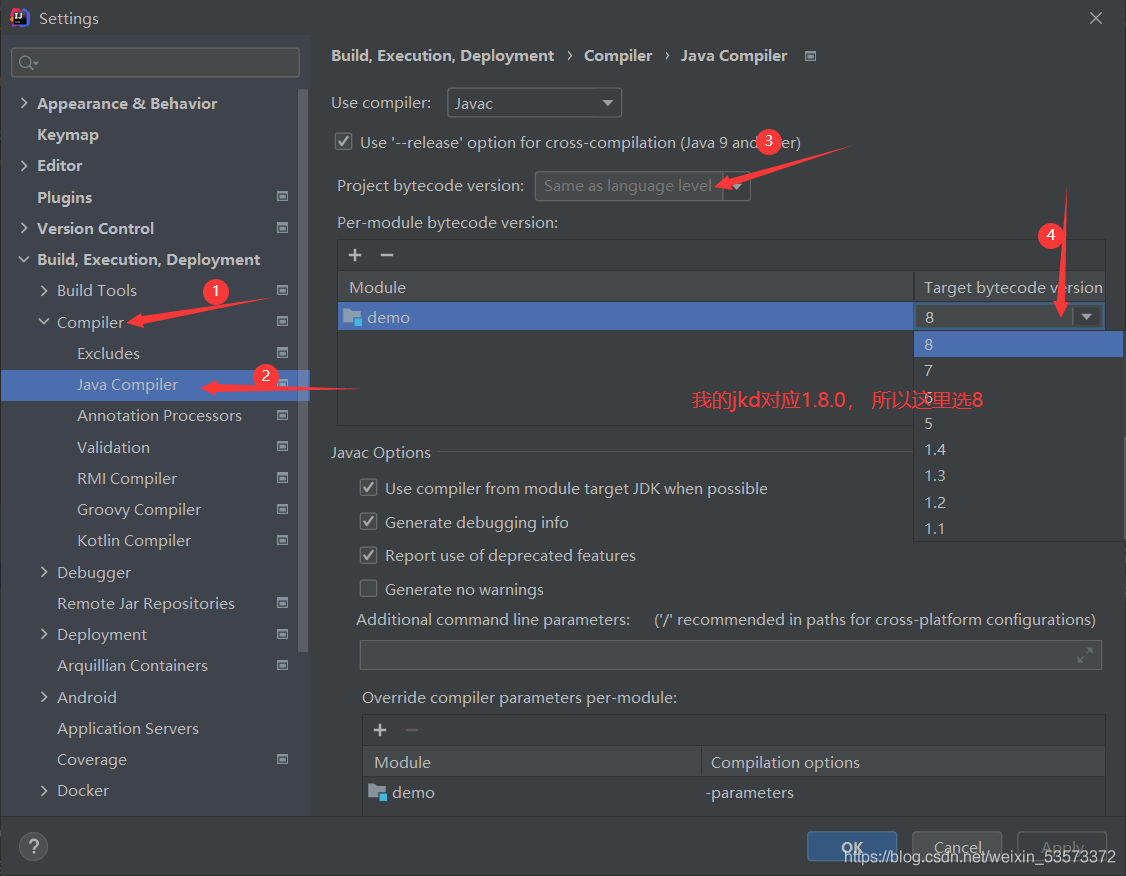Viewport: 1126px width, 876px height.
Task: Click Compiler in the breadcrumb path
Action: point(618,55)
